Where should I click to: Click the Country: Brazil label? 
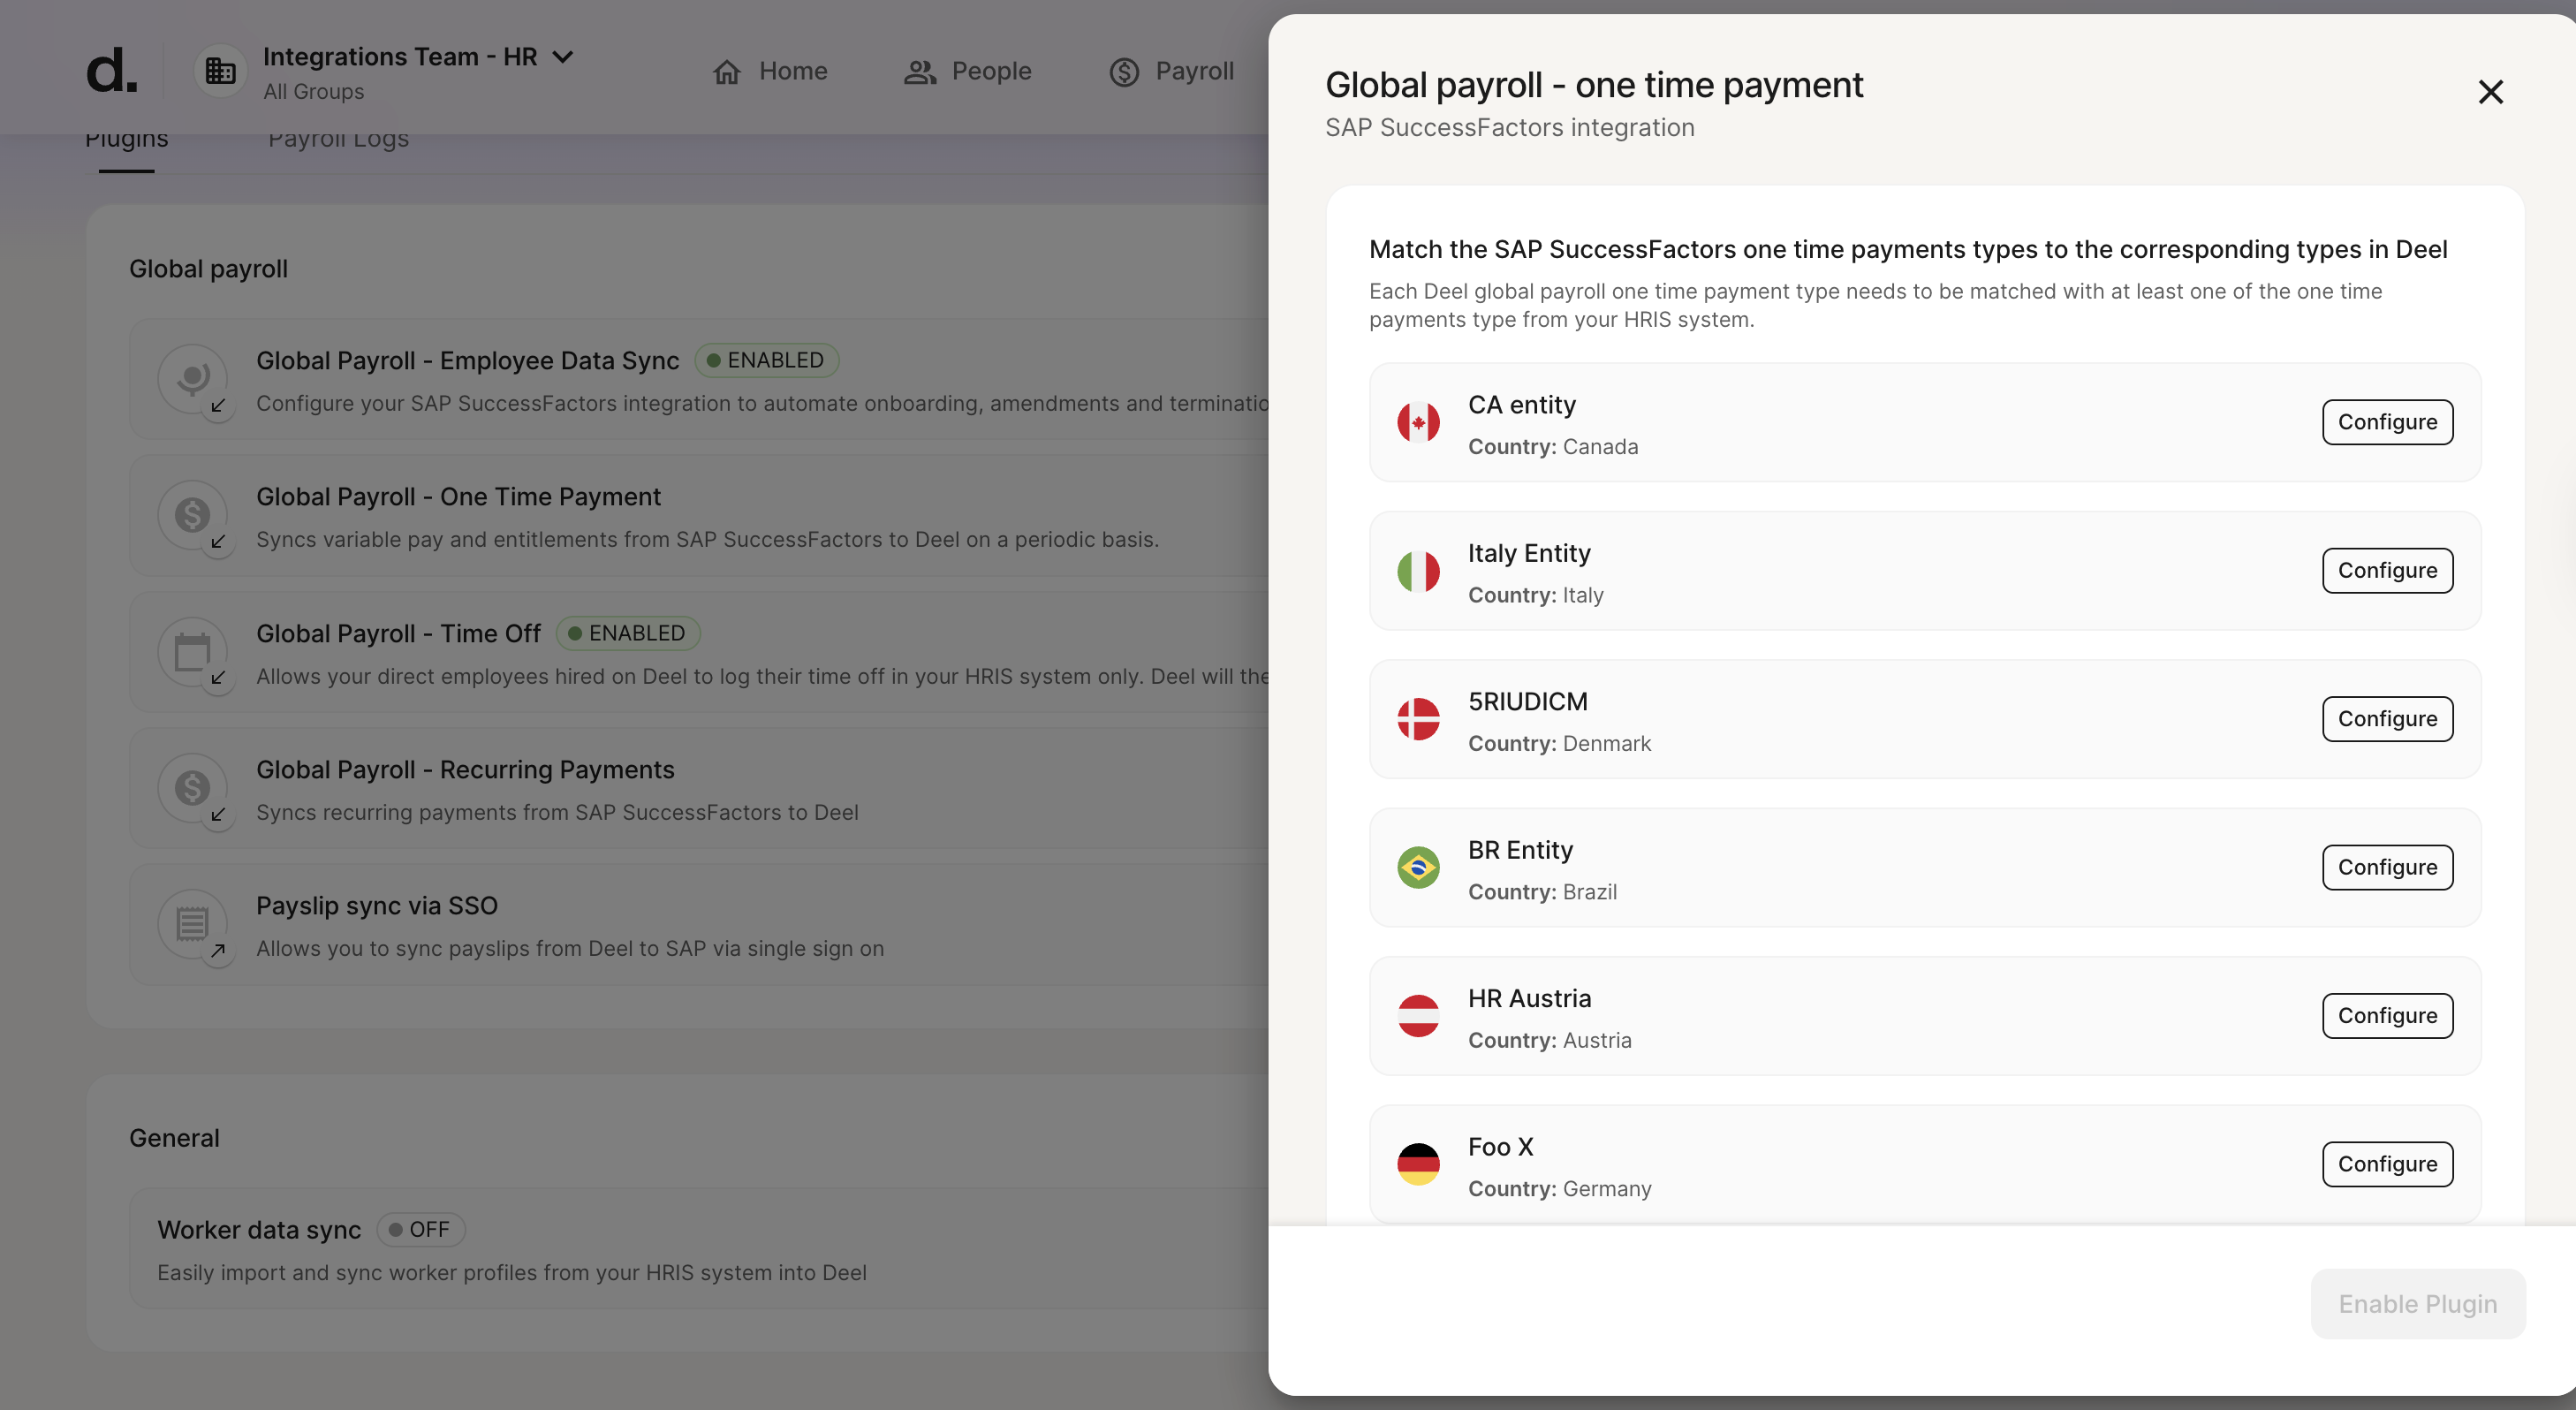click(x=1542, y=892)
